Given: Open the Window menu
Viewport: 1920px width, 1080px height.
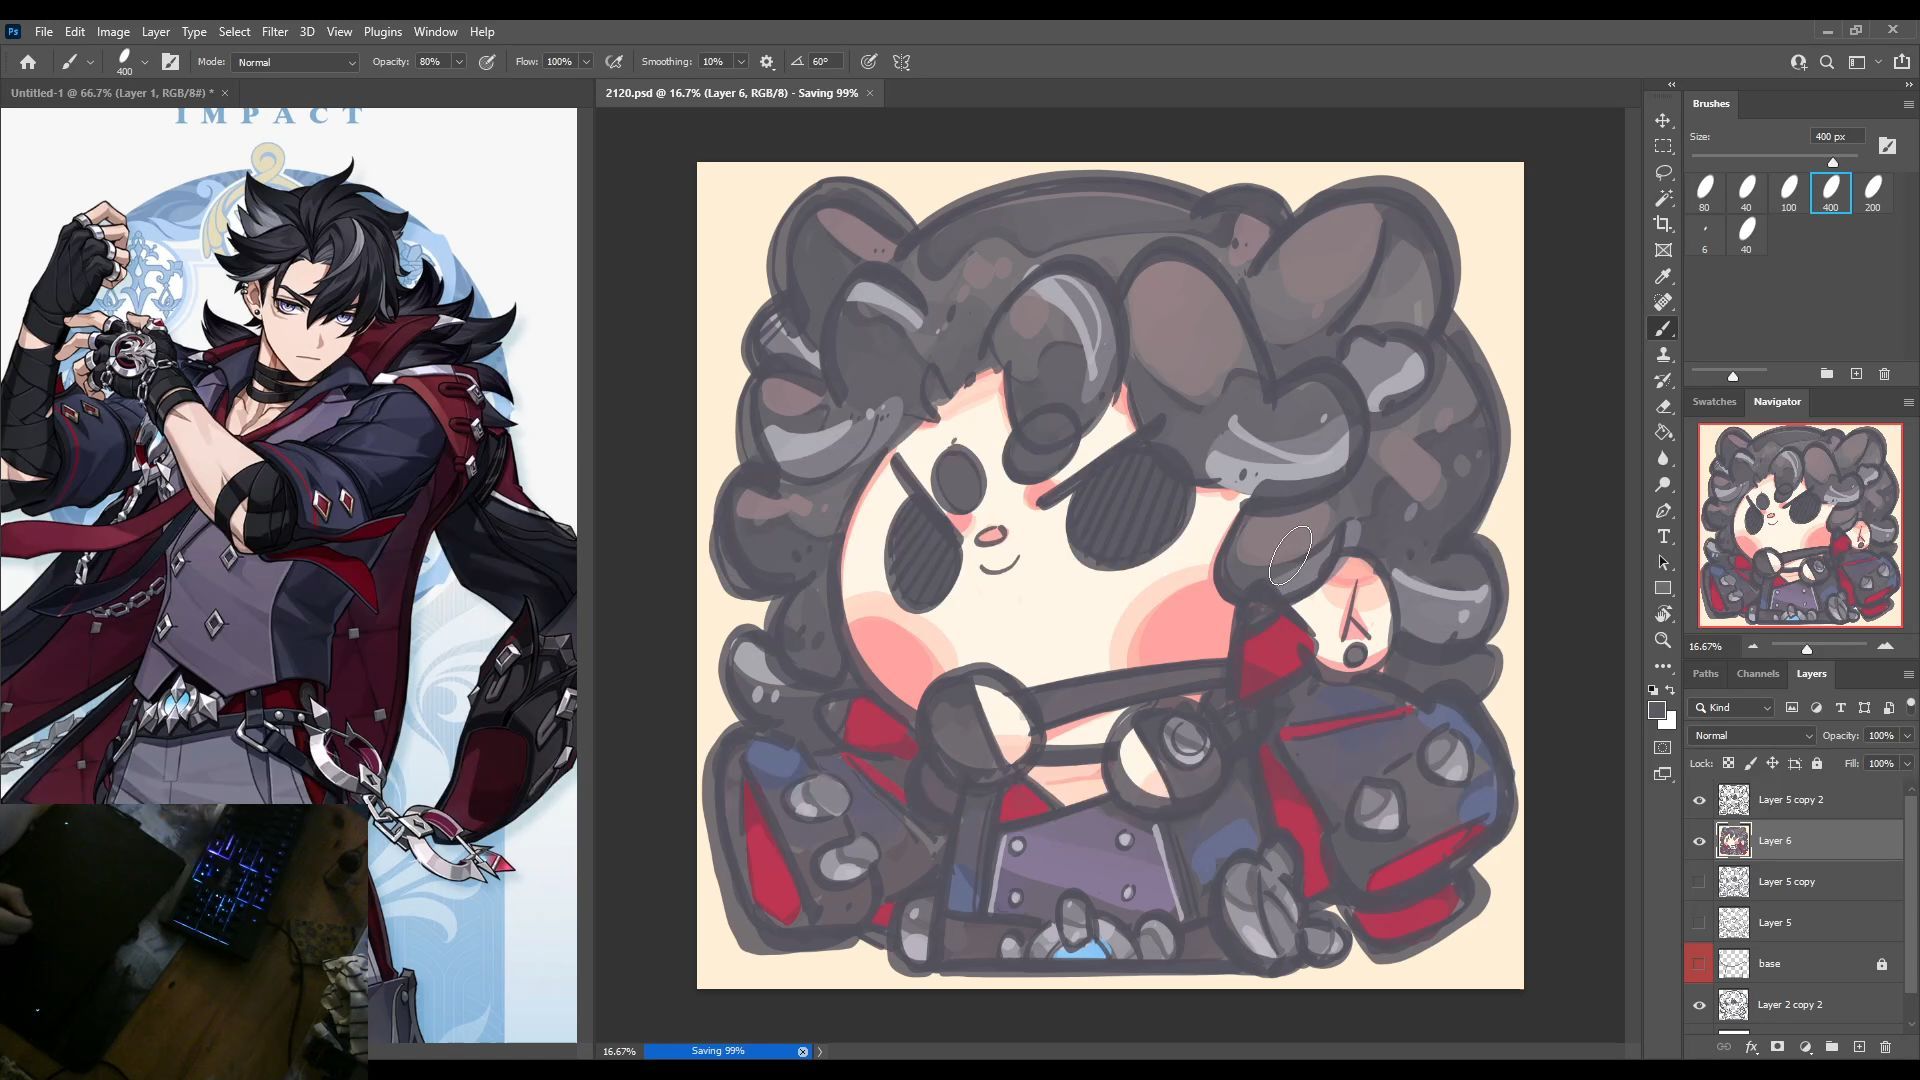Looking at the screenshot, I should (435, 32).
